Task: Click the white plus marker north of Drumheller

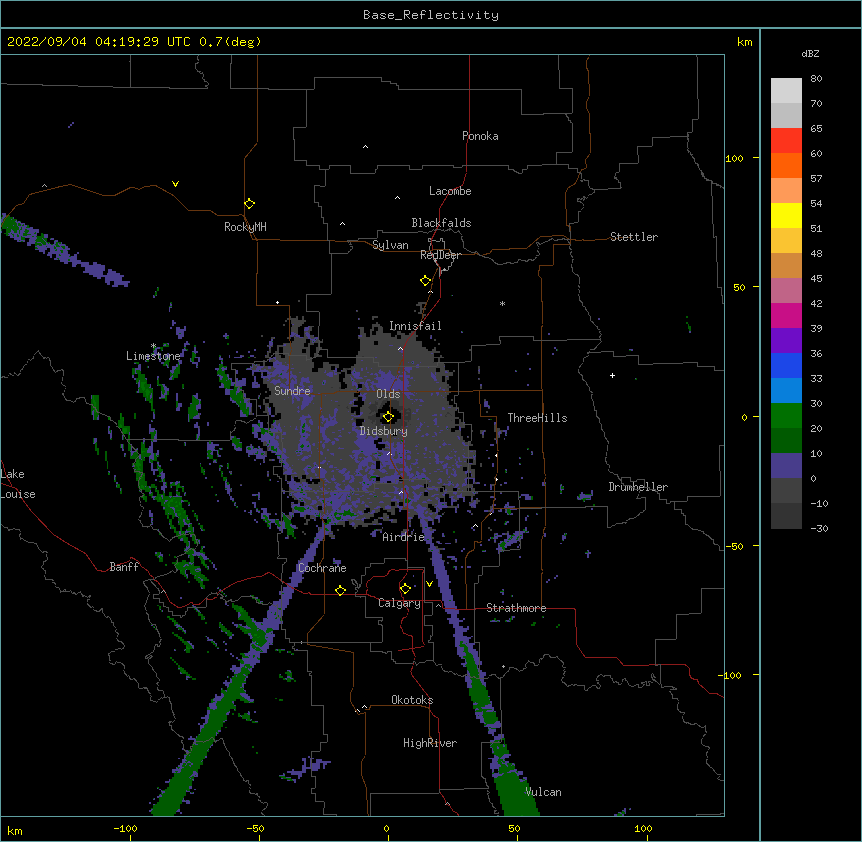Action: (612, 375)
